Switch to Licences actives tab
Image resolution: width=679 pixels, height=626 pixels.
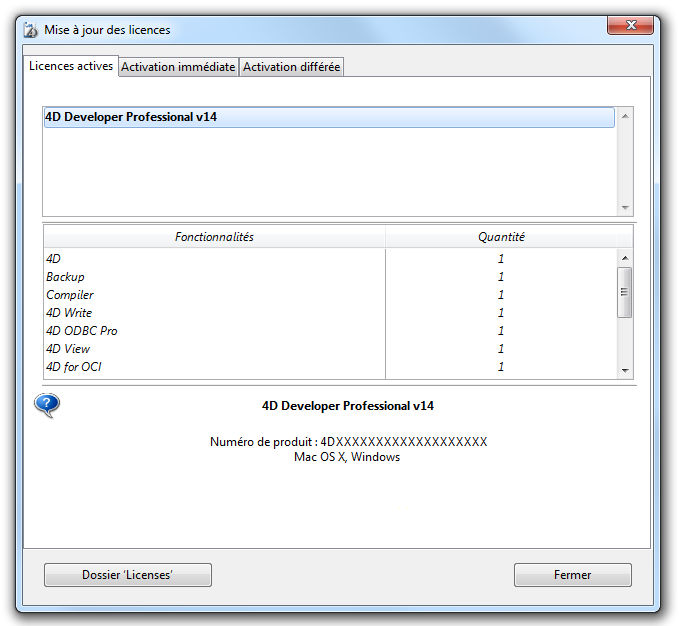(71, 66)
